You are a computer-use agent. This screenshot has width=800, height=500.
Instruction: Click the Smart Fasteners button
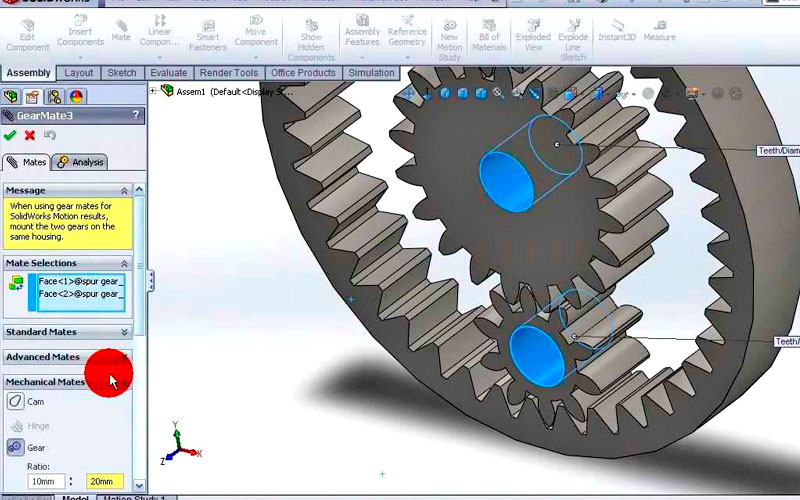208,33
